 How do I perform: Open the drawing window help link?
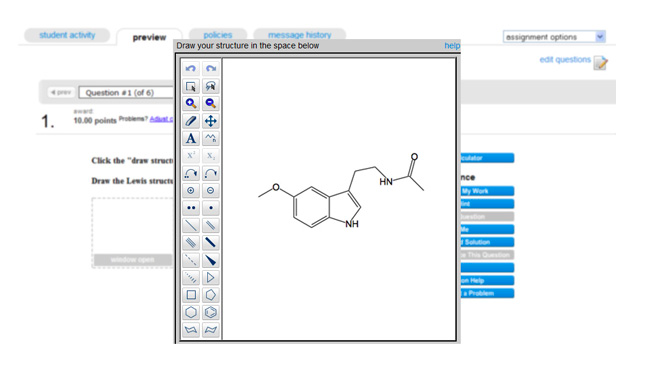(452, 46)
